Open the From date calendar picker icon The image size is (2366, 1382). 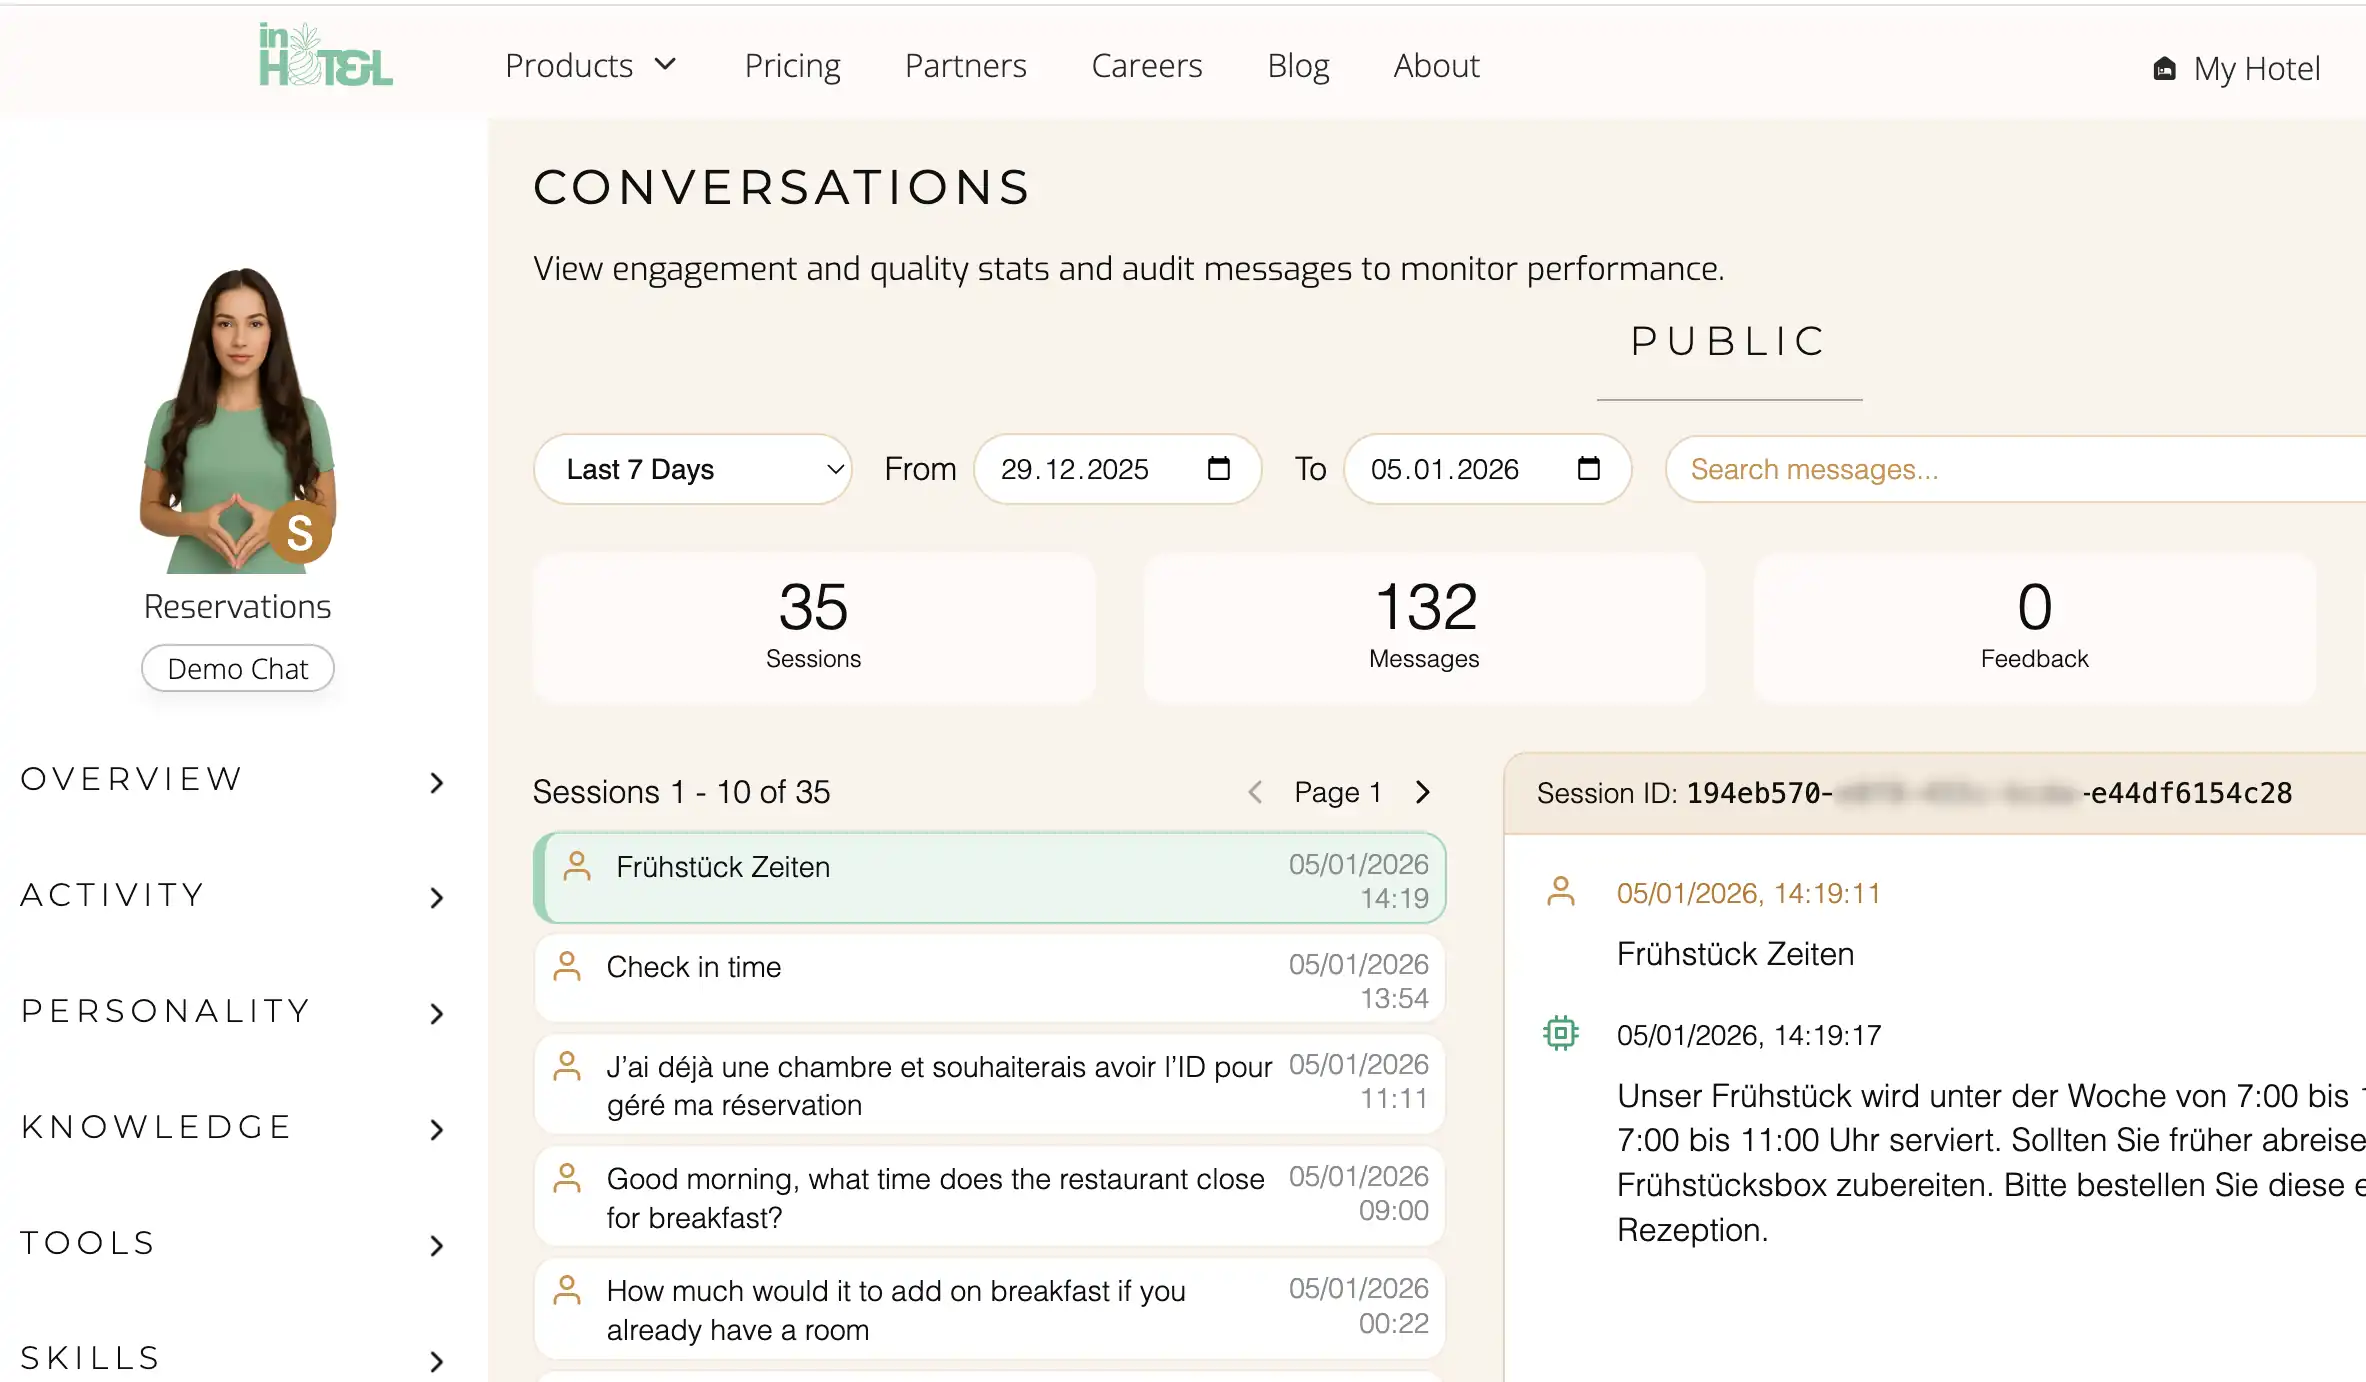coord(1219,468)
